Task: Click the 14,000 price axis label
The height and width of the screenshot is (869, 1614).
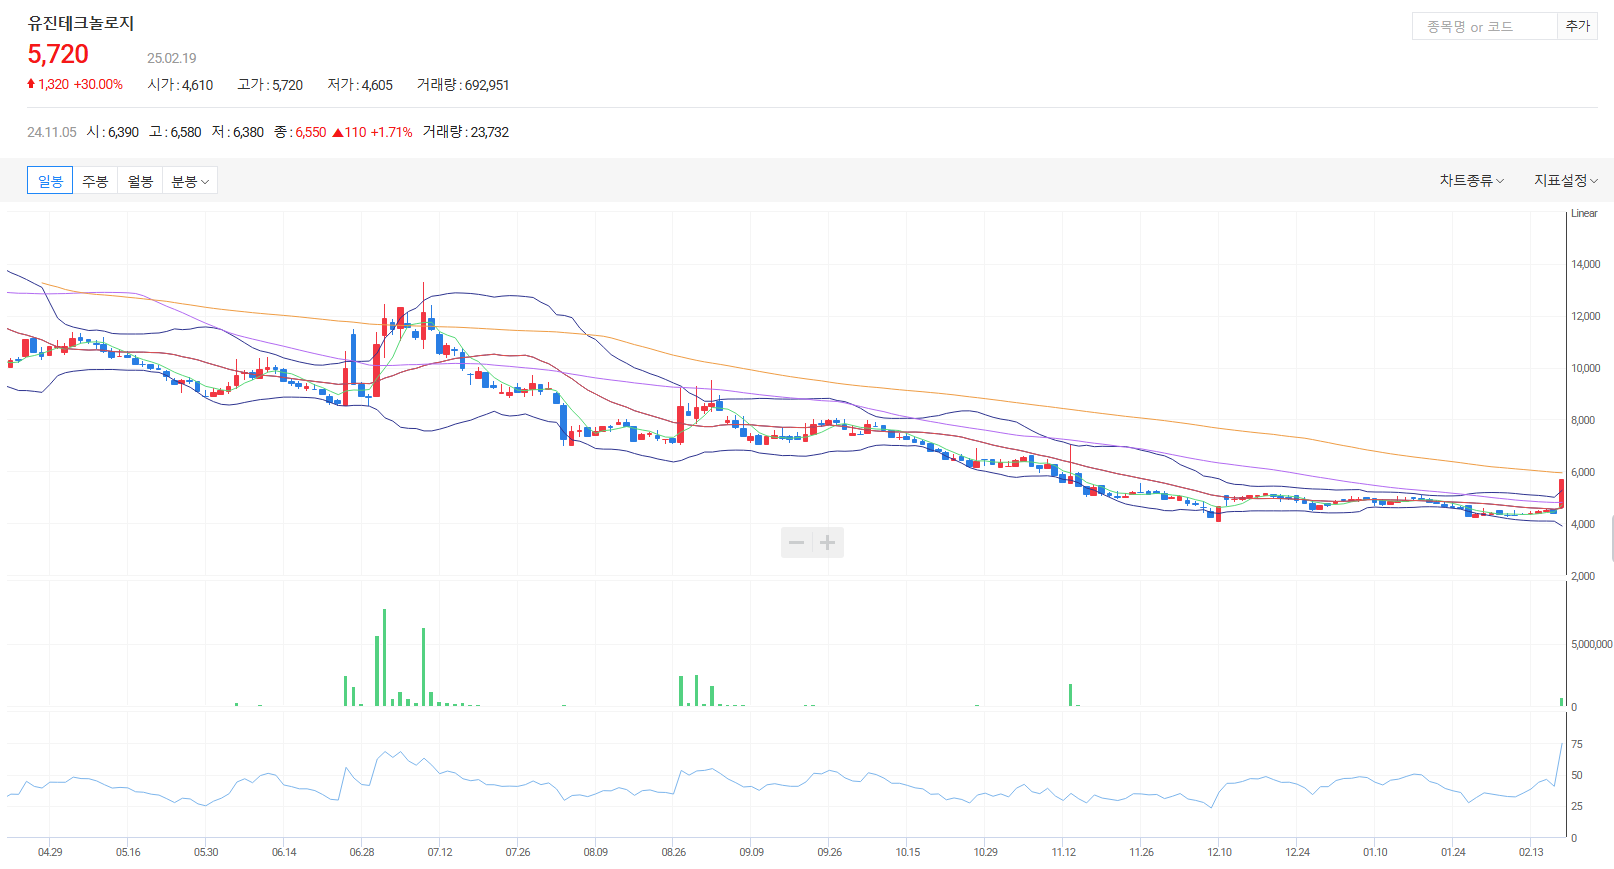Action: [1585, 264]
